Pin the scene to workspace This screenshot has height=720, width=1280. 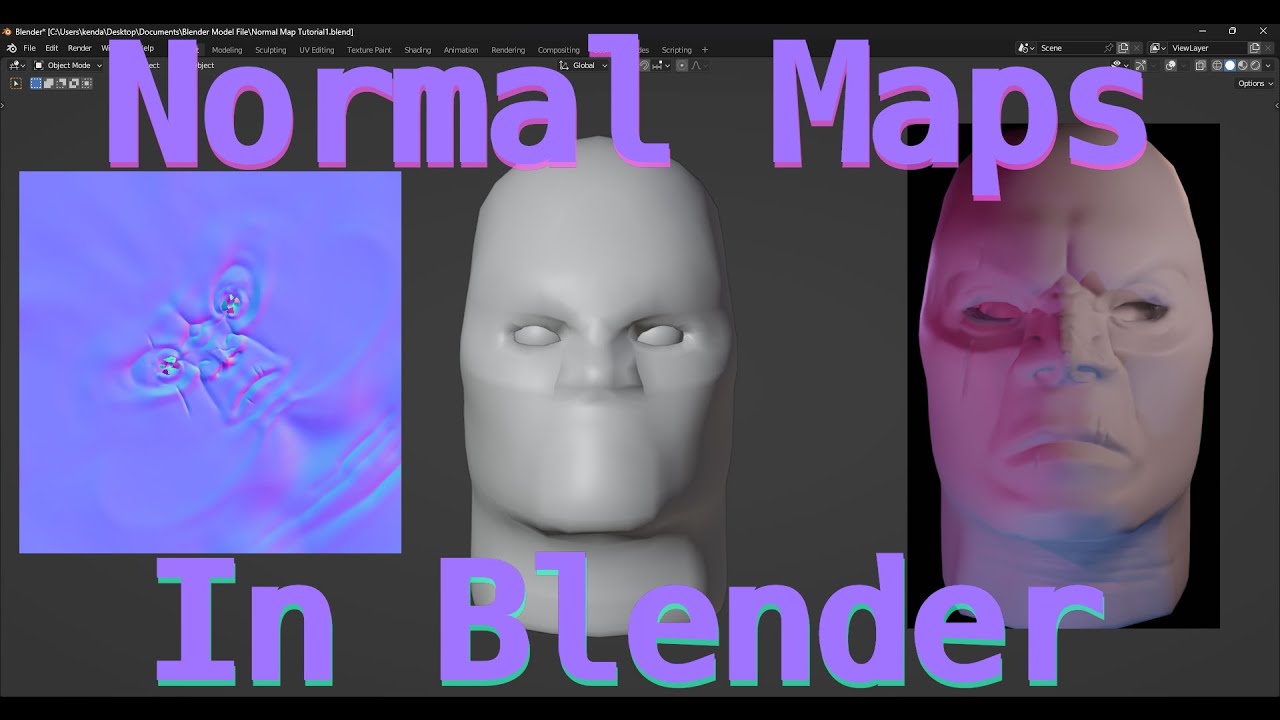1108,48
